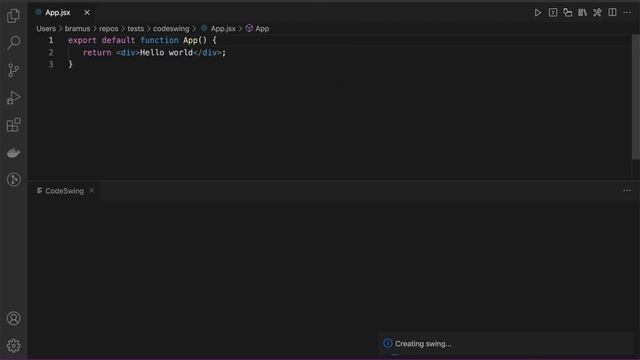
Task: Click the info icon in the notification
Action: pyautogui.click(x=387, y=343)
